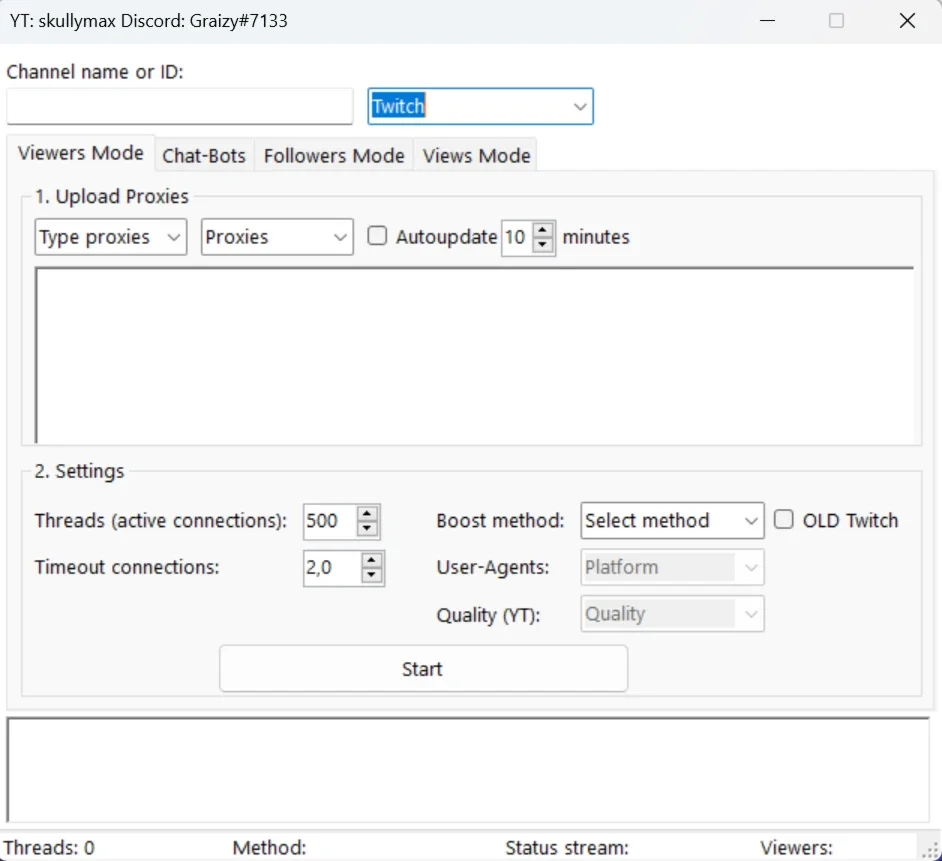942x861 pixels.
Task: Select the Viewers Mode tab
Action: (x=81, y=153)
